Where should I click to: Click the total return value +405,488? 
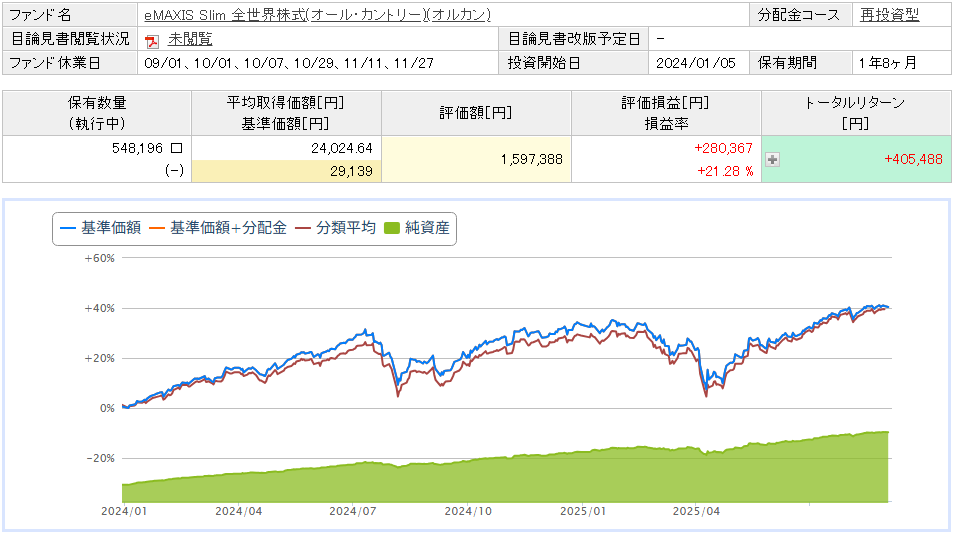[x=913, y=159]
